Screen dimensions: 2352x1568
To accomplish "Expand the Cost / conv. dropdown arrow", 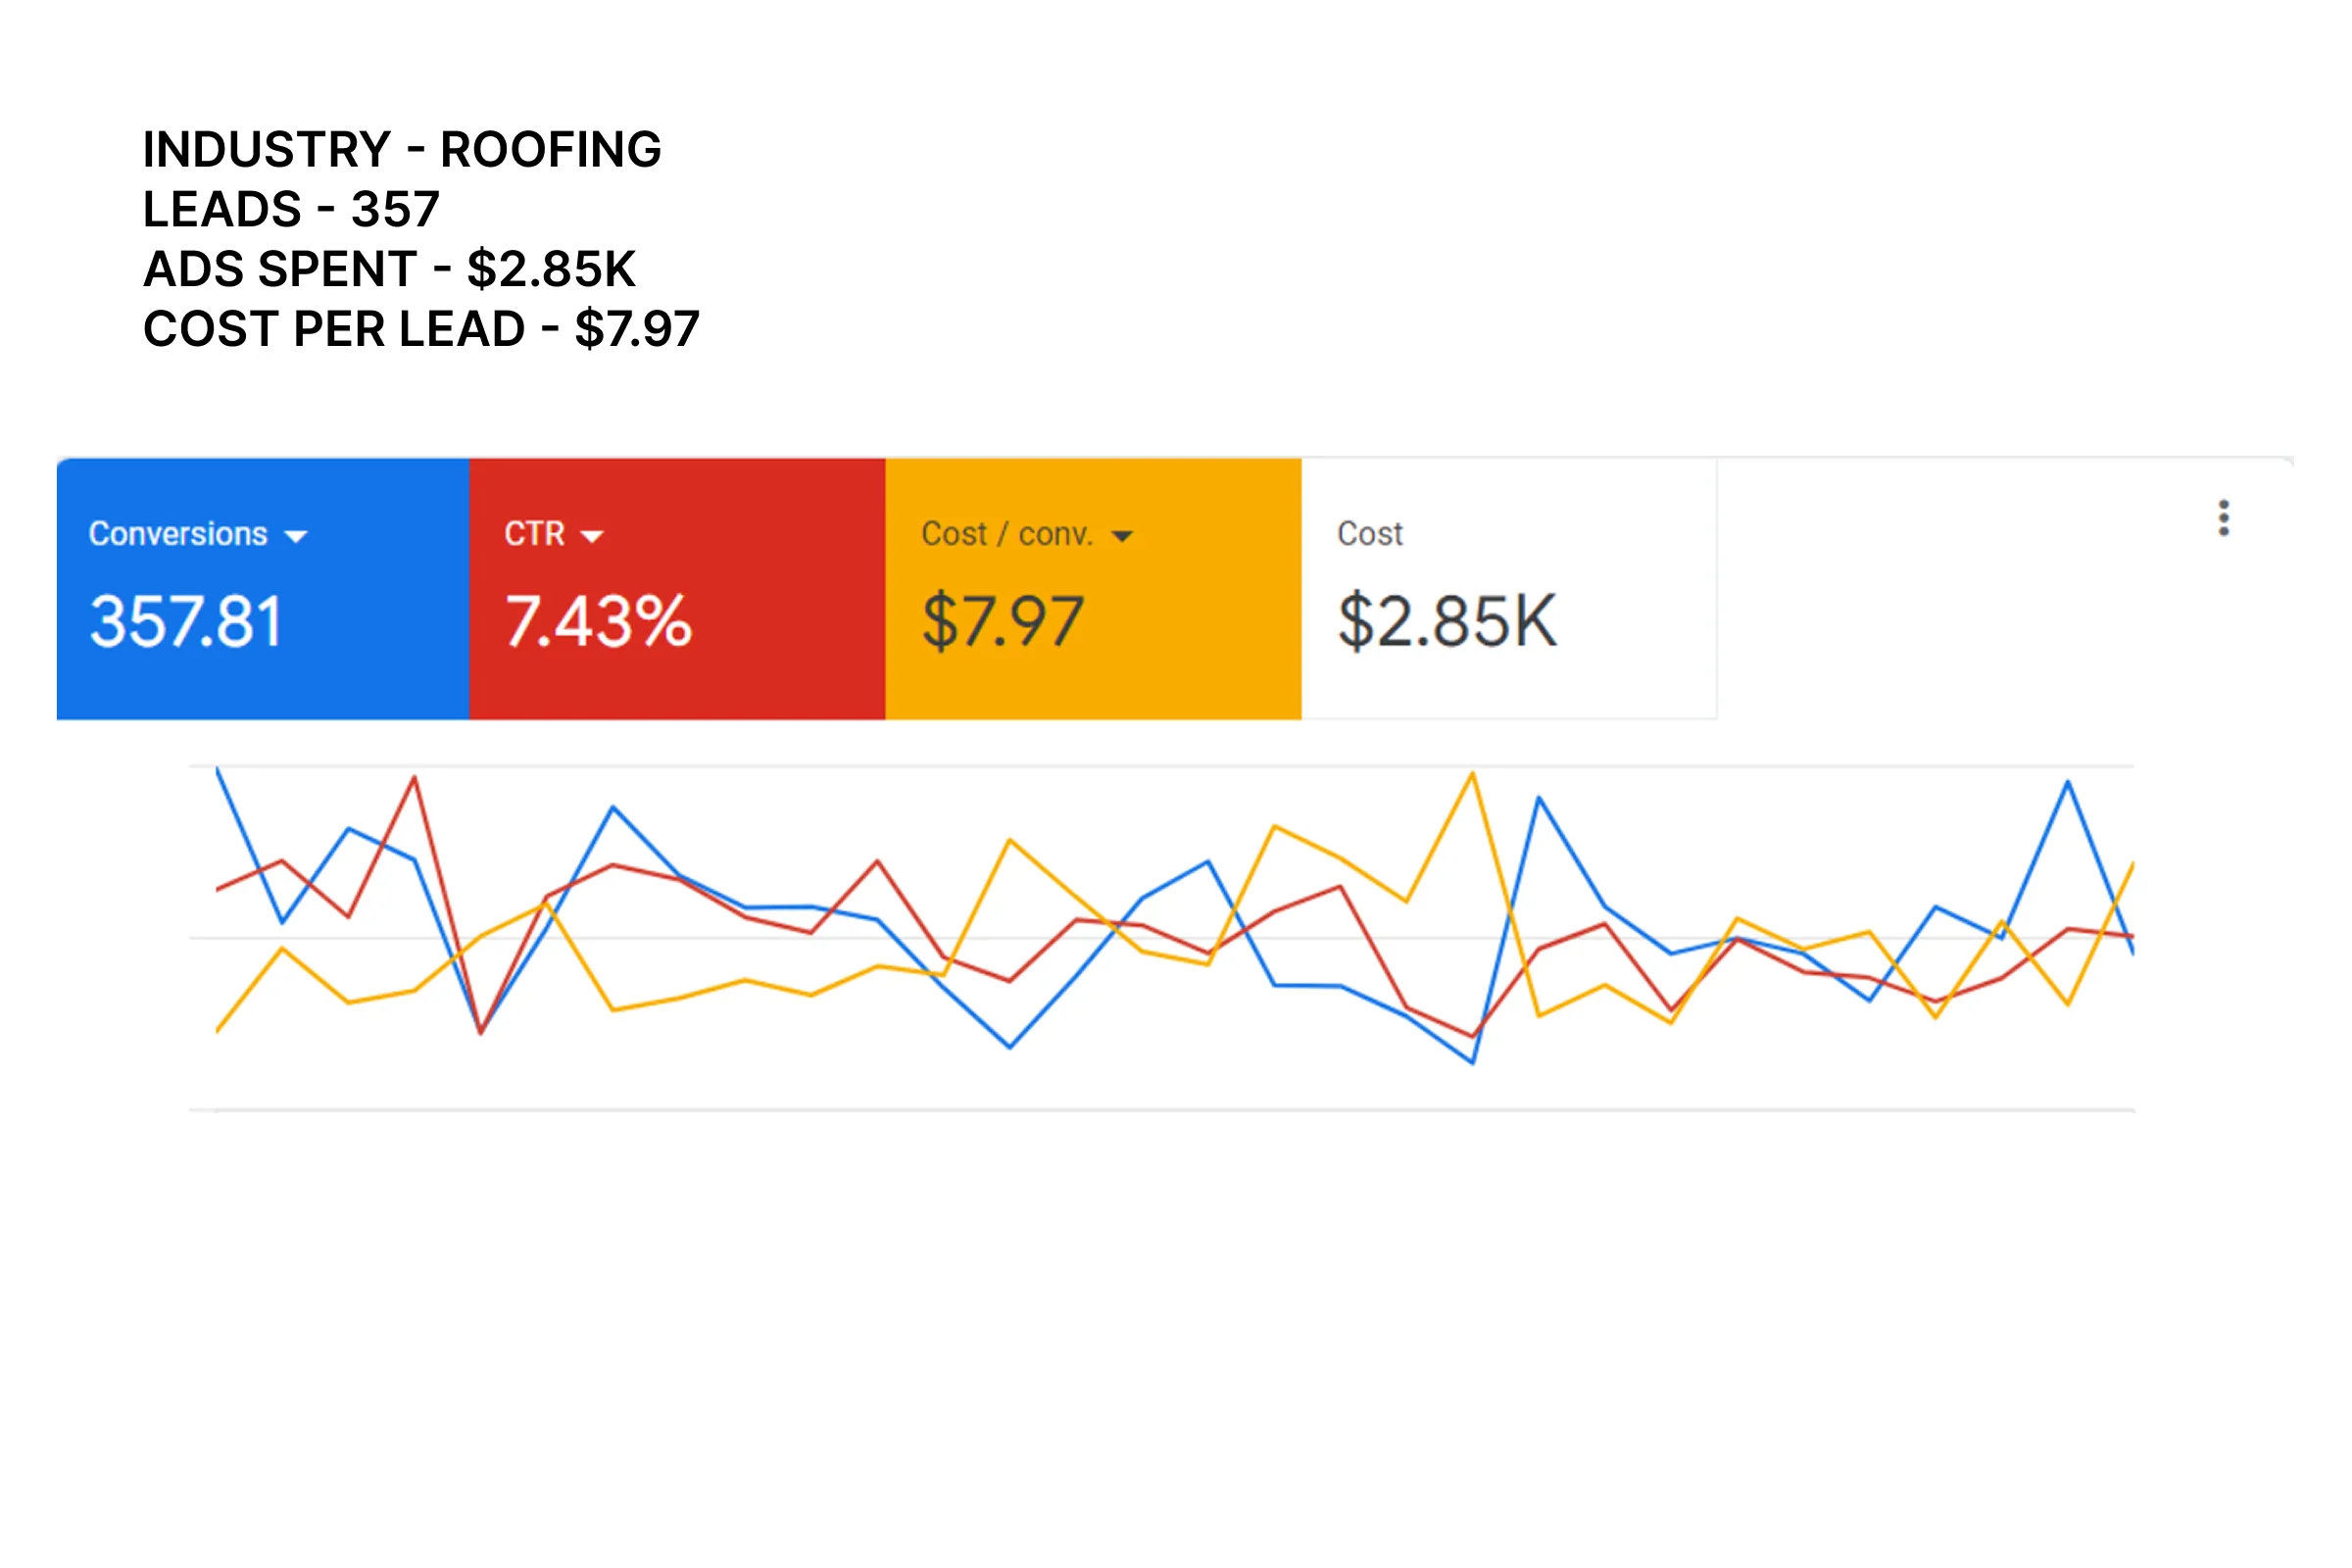I will 1122,536.
